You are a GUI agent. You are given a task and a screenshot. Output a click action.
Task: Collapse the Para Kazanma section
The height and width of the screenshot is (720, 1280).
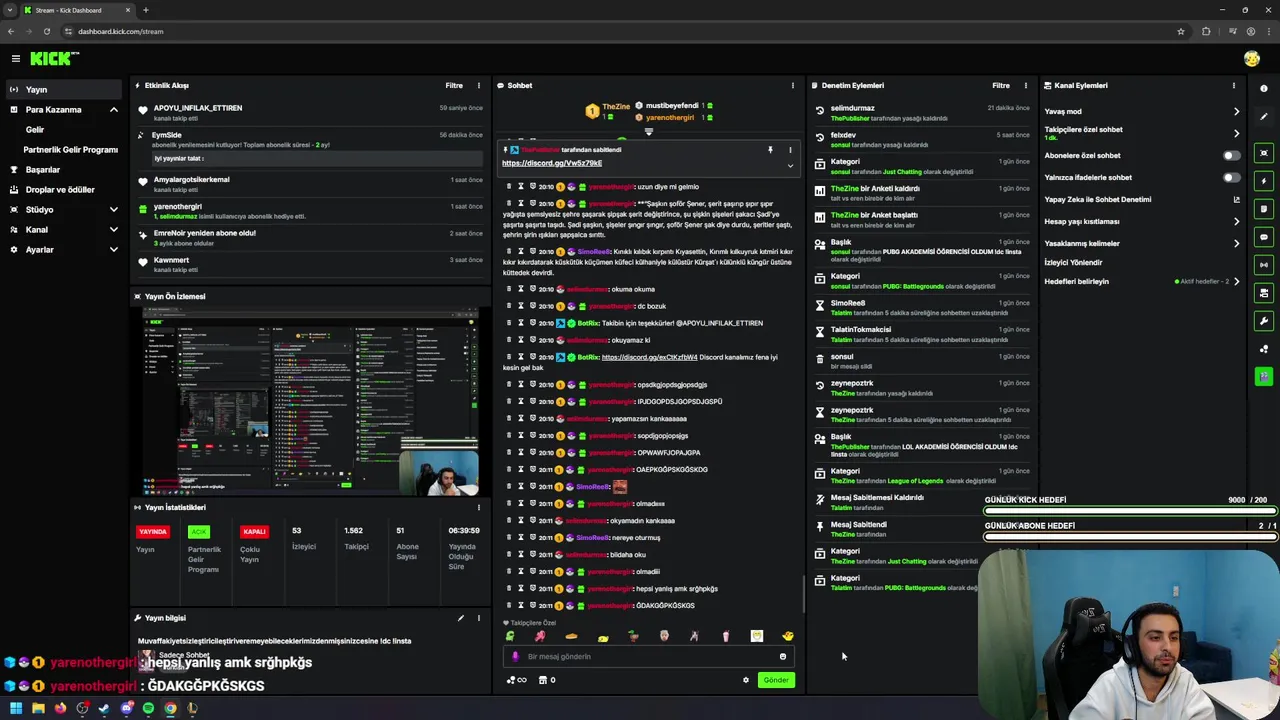[x=113, y=110]
